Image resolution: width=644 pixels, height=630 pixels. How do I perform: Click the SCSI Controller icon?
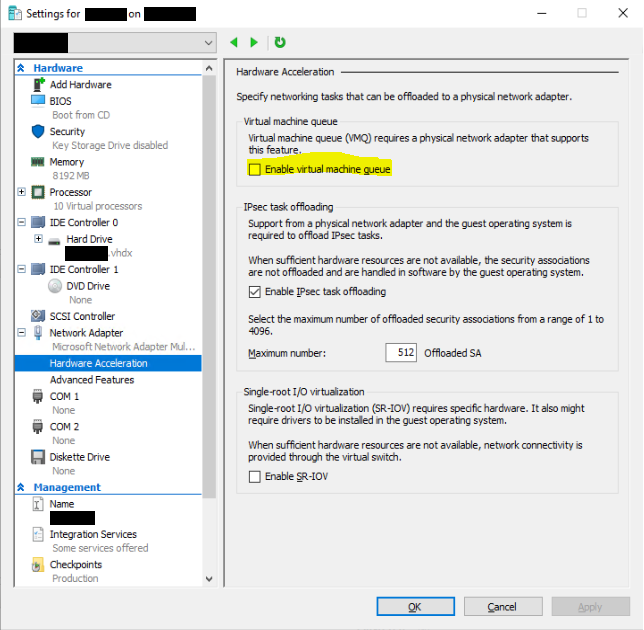click(x=38, y=316)
